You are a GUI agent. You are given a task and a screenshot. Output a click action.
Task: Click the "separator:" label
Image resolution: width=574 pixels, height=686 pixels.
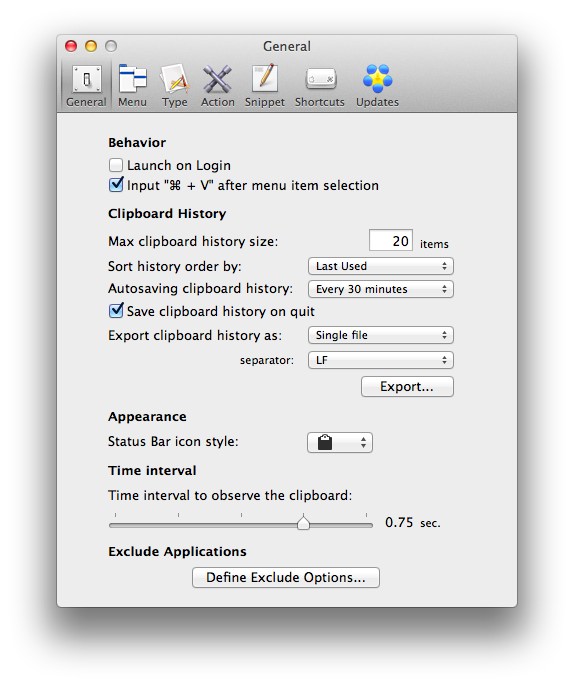[267, 360]
